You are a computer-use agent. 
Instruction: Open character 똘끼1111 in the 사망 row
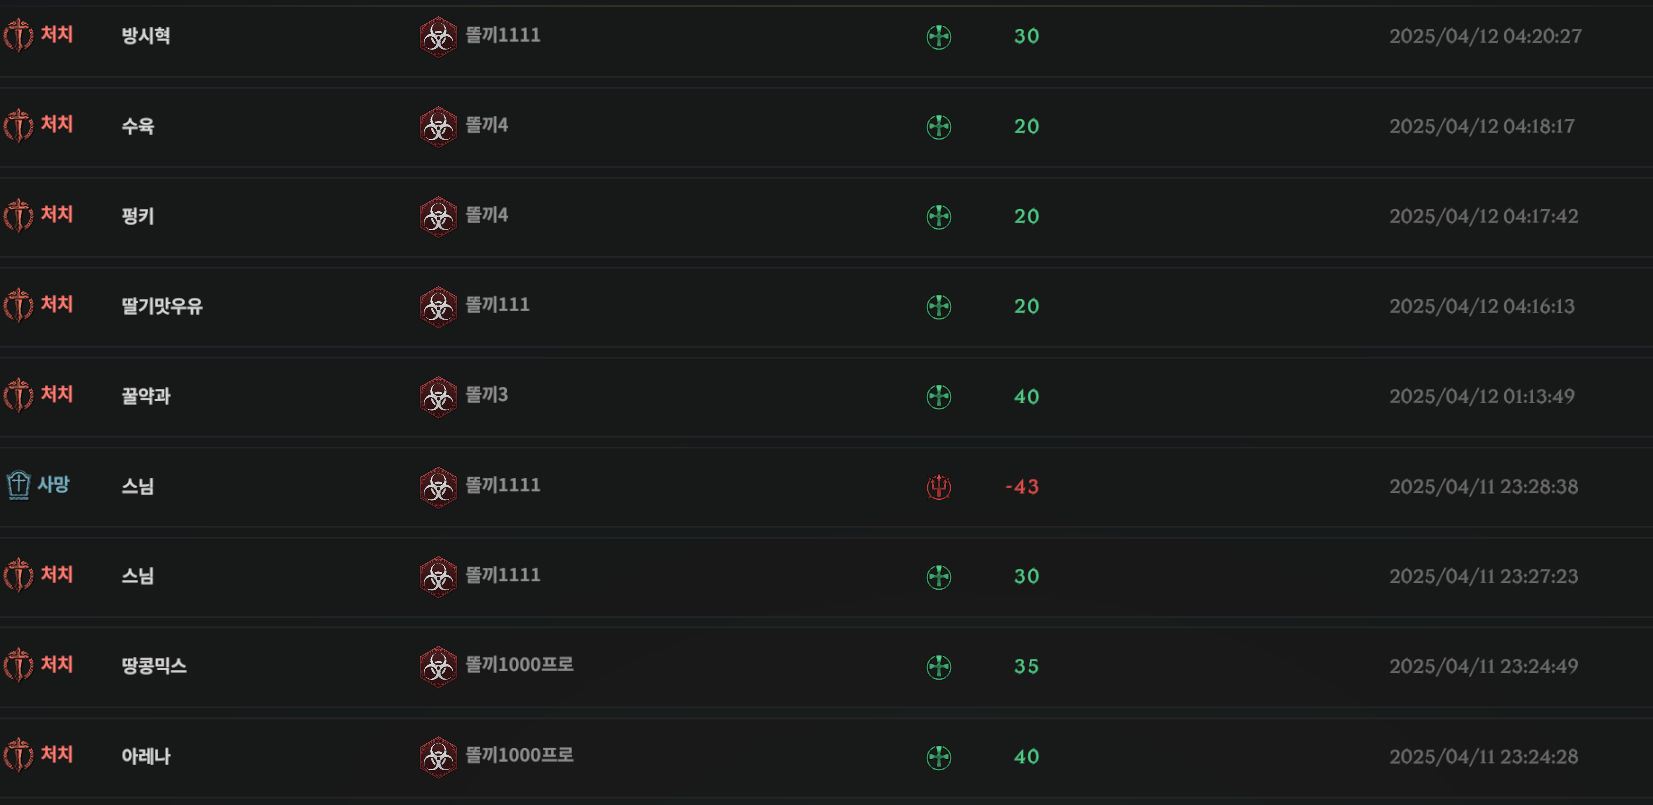[x=503, y=485]
